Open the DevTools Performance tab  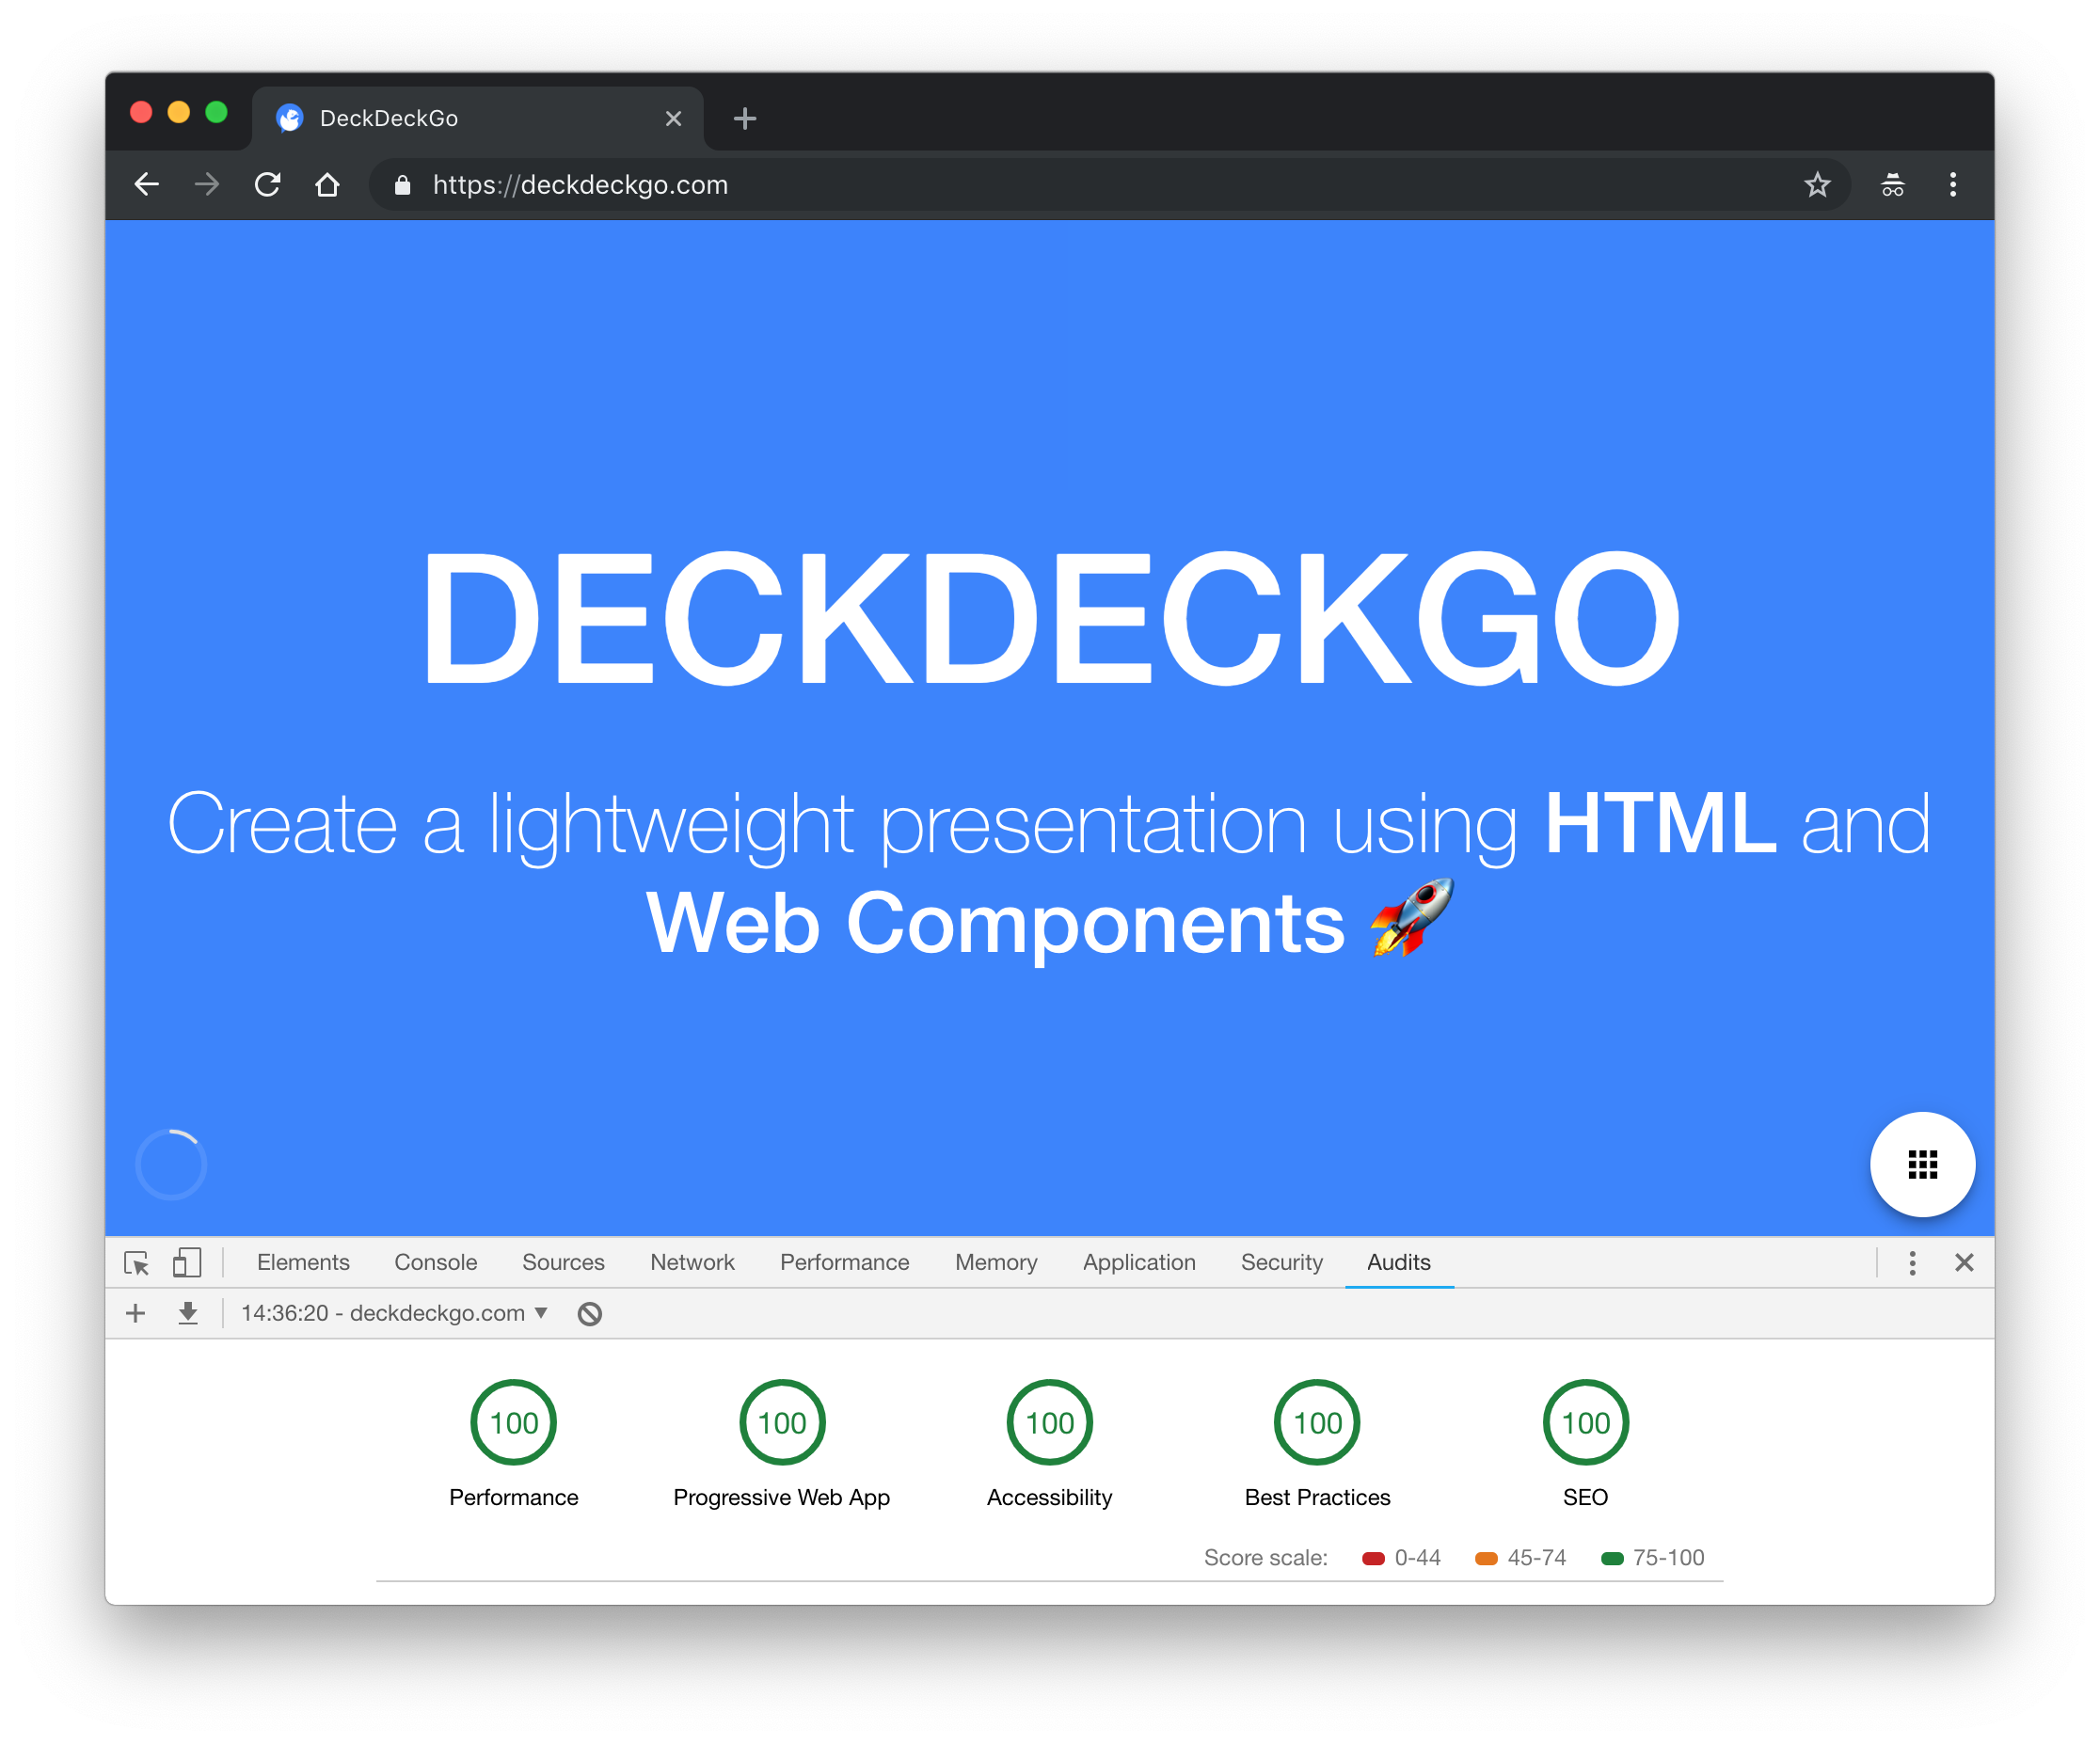[x=844, y=1263]
